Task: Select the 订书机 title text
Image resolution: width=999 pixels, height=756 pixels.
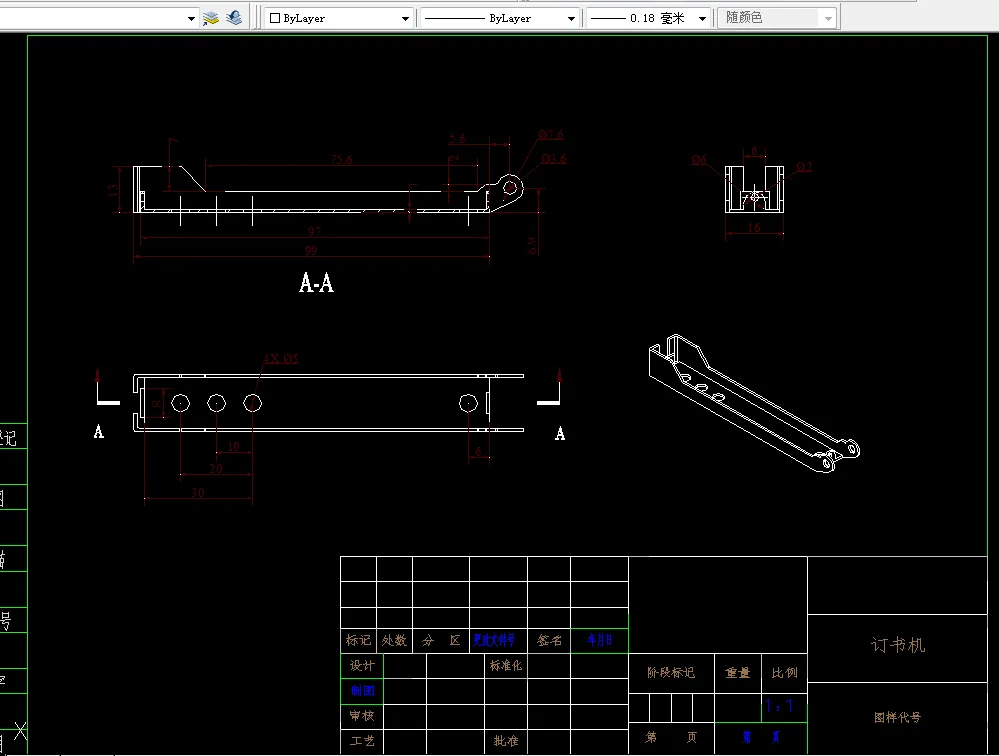Action: [x=898, y=645]
